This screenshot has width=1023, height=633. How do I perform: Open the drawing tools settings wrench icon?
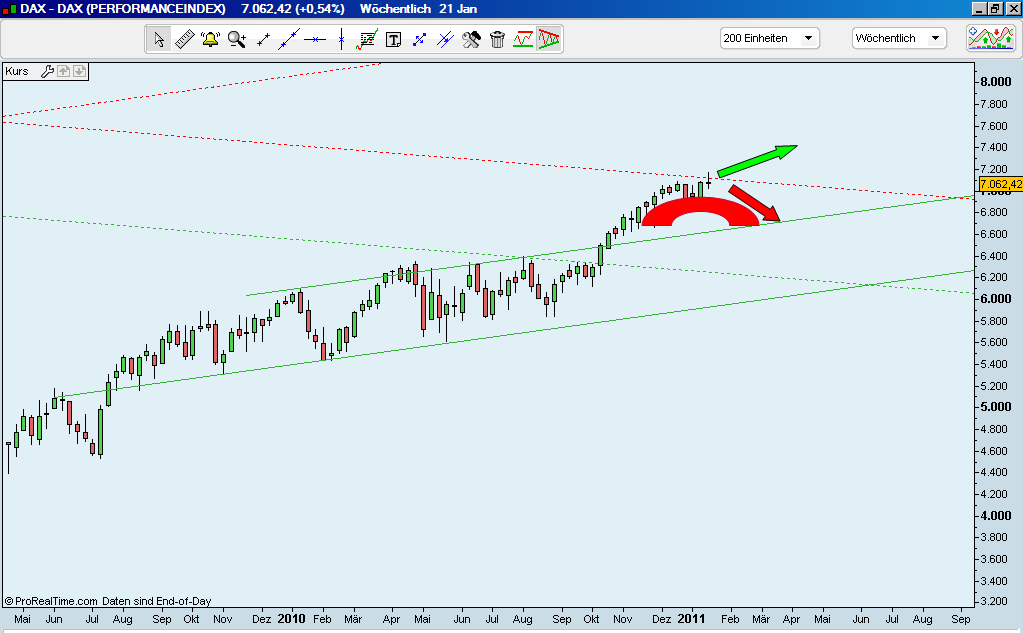pyautogui.click(x=470, y=39)
